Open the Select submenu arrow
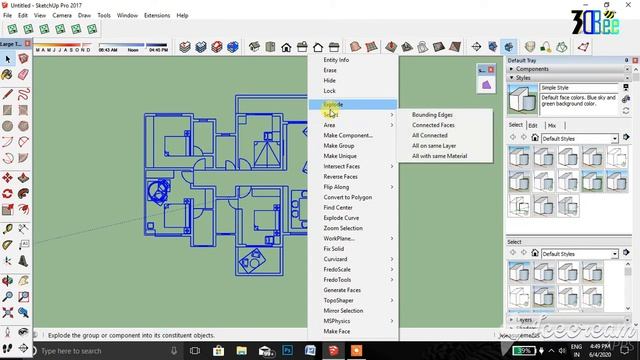The width and height of the screenshot is (640, 360). 391,115
